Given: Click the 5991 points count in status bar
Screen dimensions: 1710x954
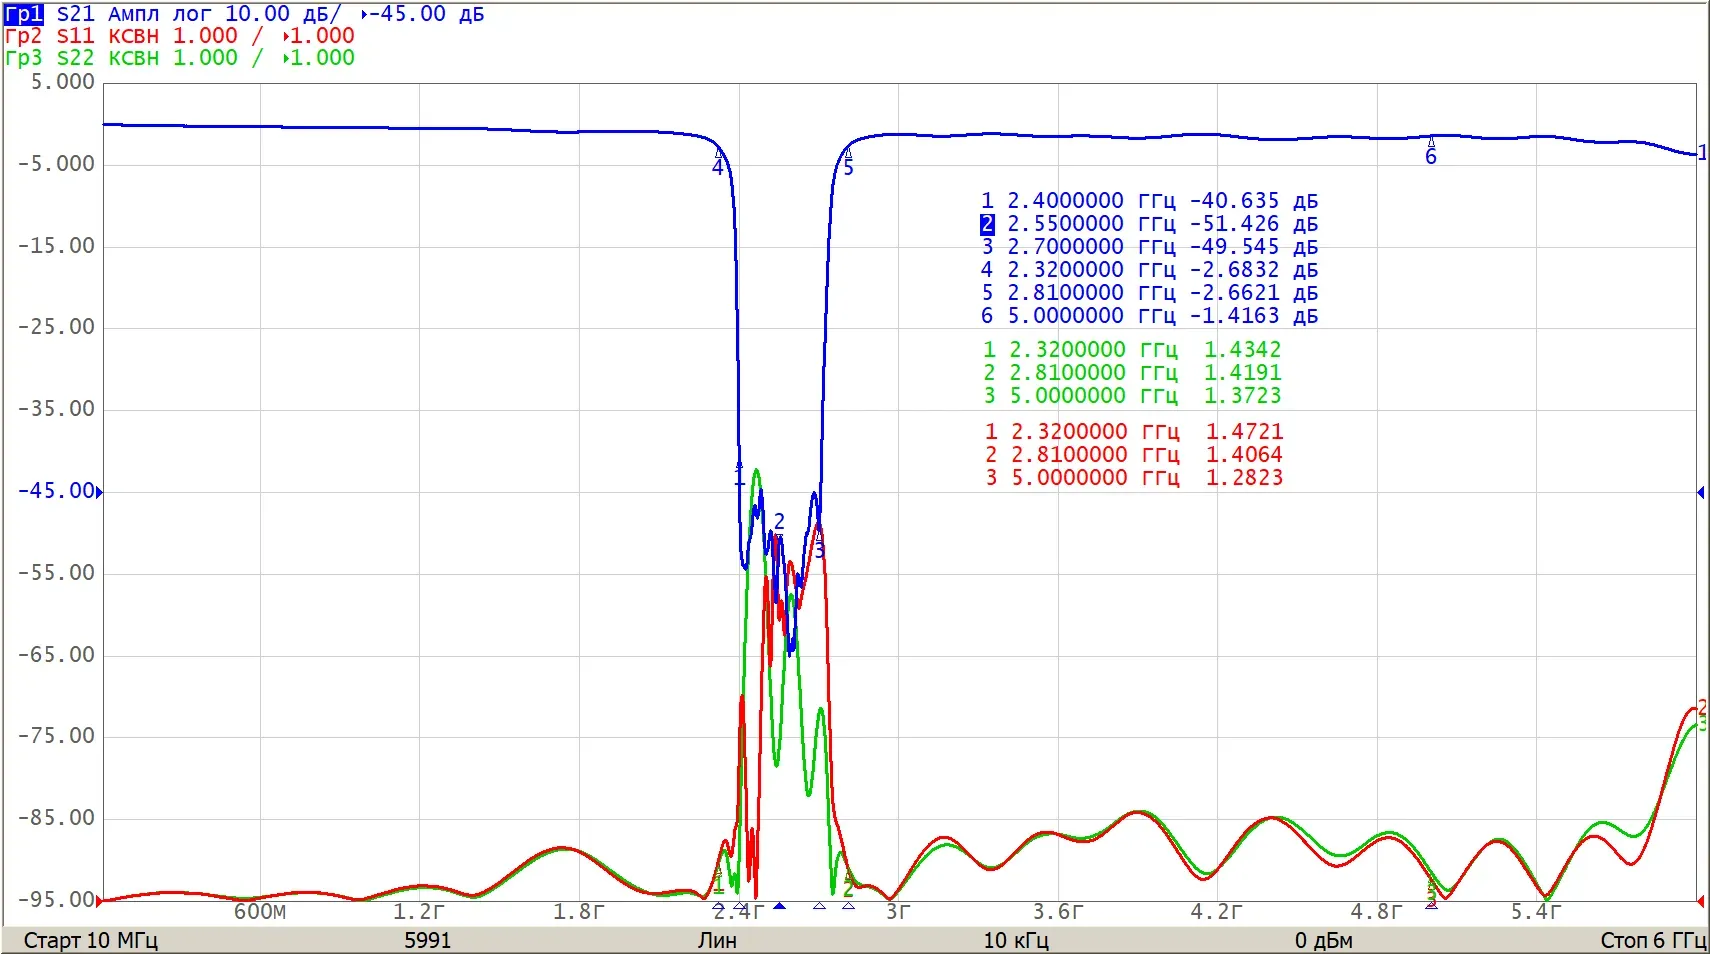Looking at the screenshot, I should pos(428,941).
